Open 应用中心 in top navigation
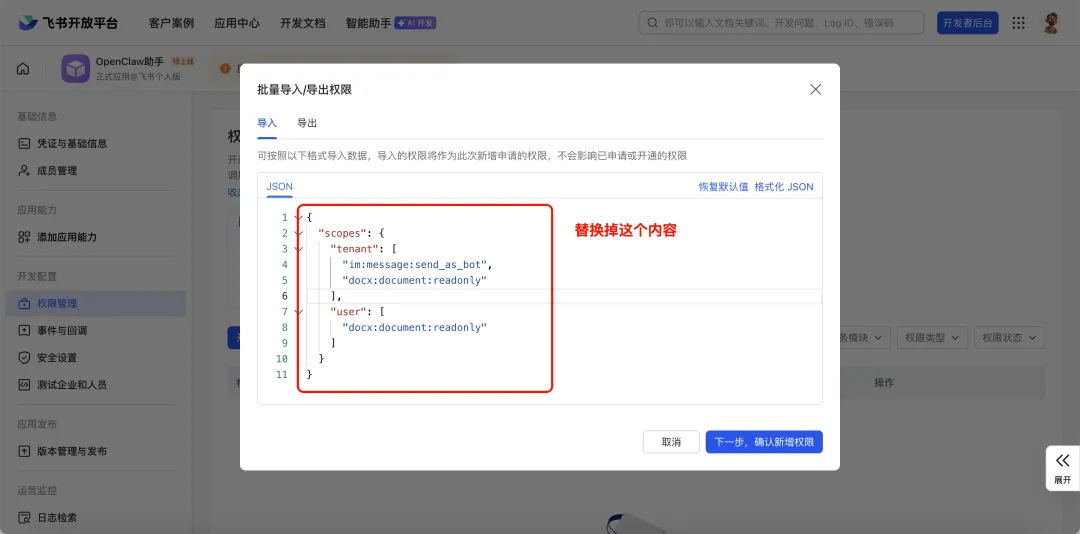Image resolution: width=1080 pixels, height=534 pixels. pyautogui.click(x=237, y=23)
